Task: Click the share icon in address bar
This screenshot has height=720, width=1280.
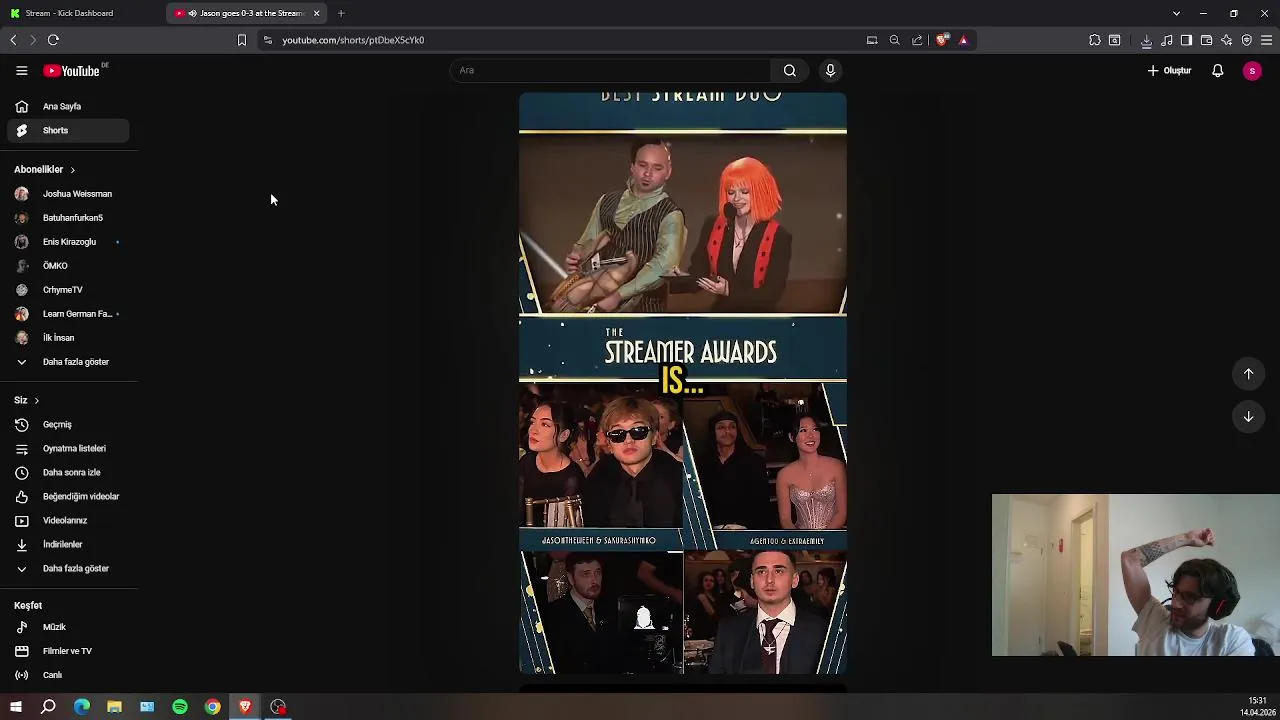Action: click(917, 40)
